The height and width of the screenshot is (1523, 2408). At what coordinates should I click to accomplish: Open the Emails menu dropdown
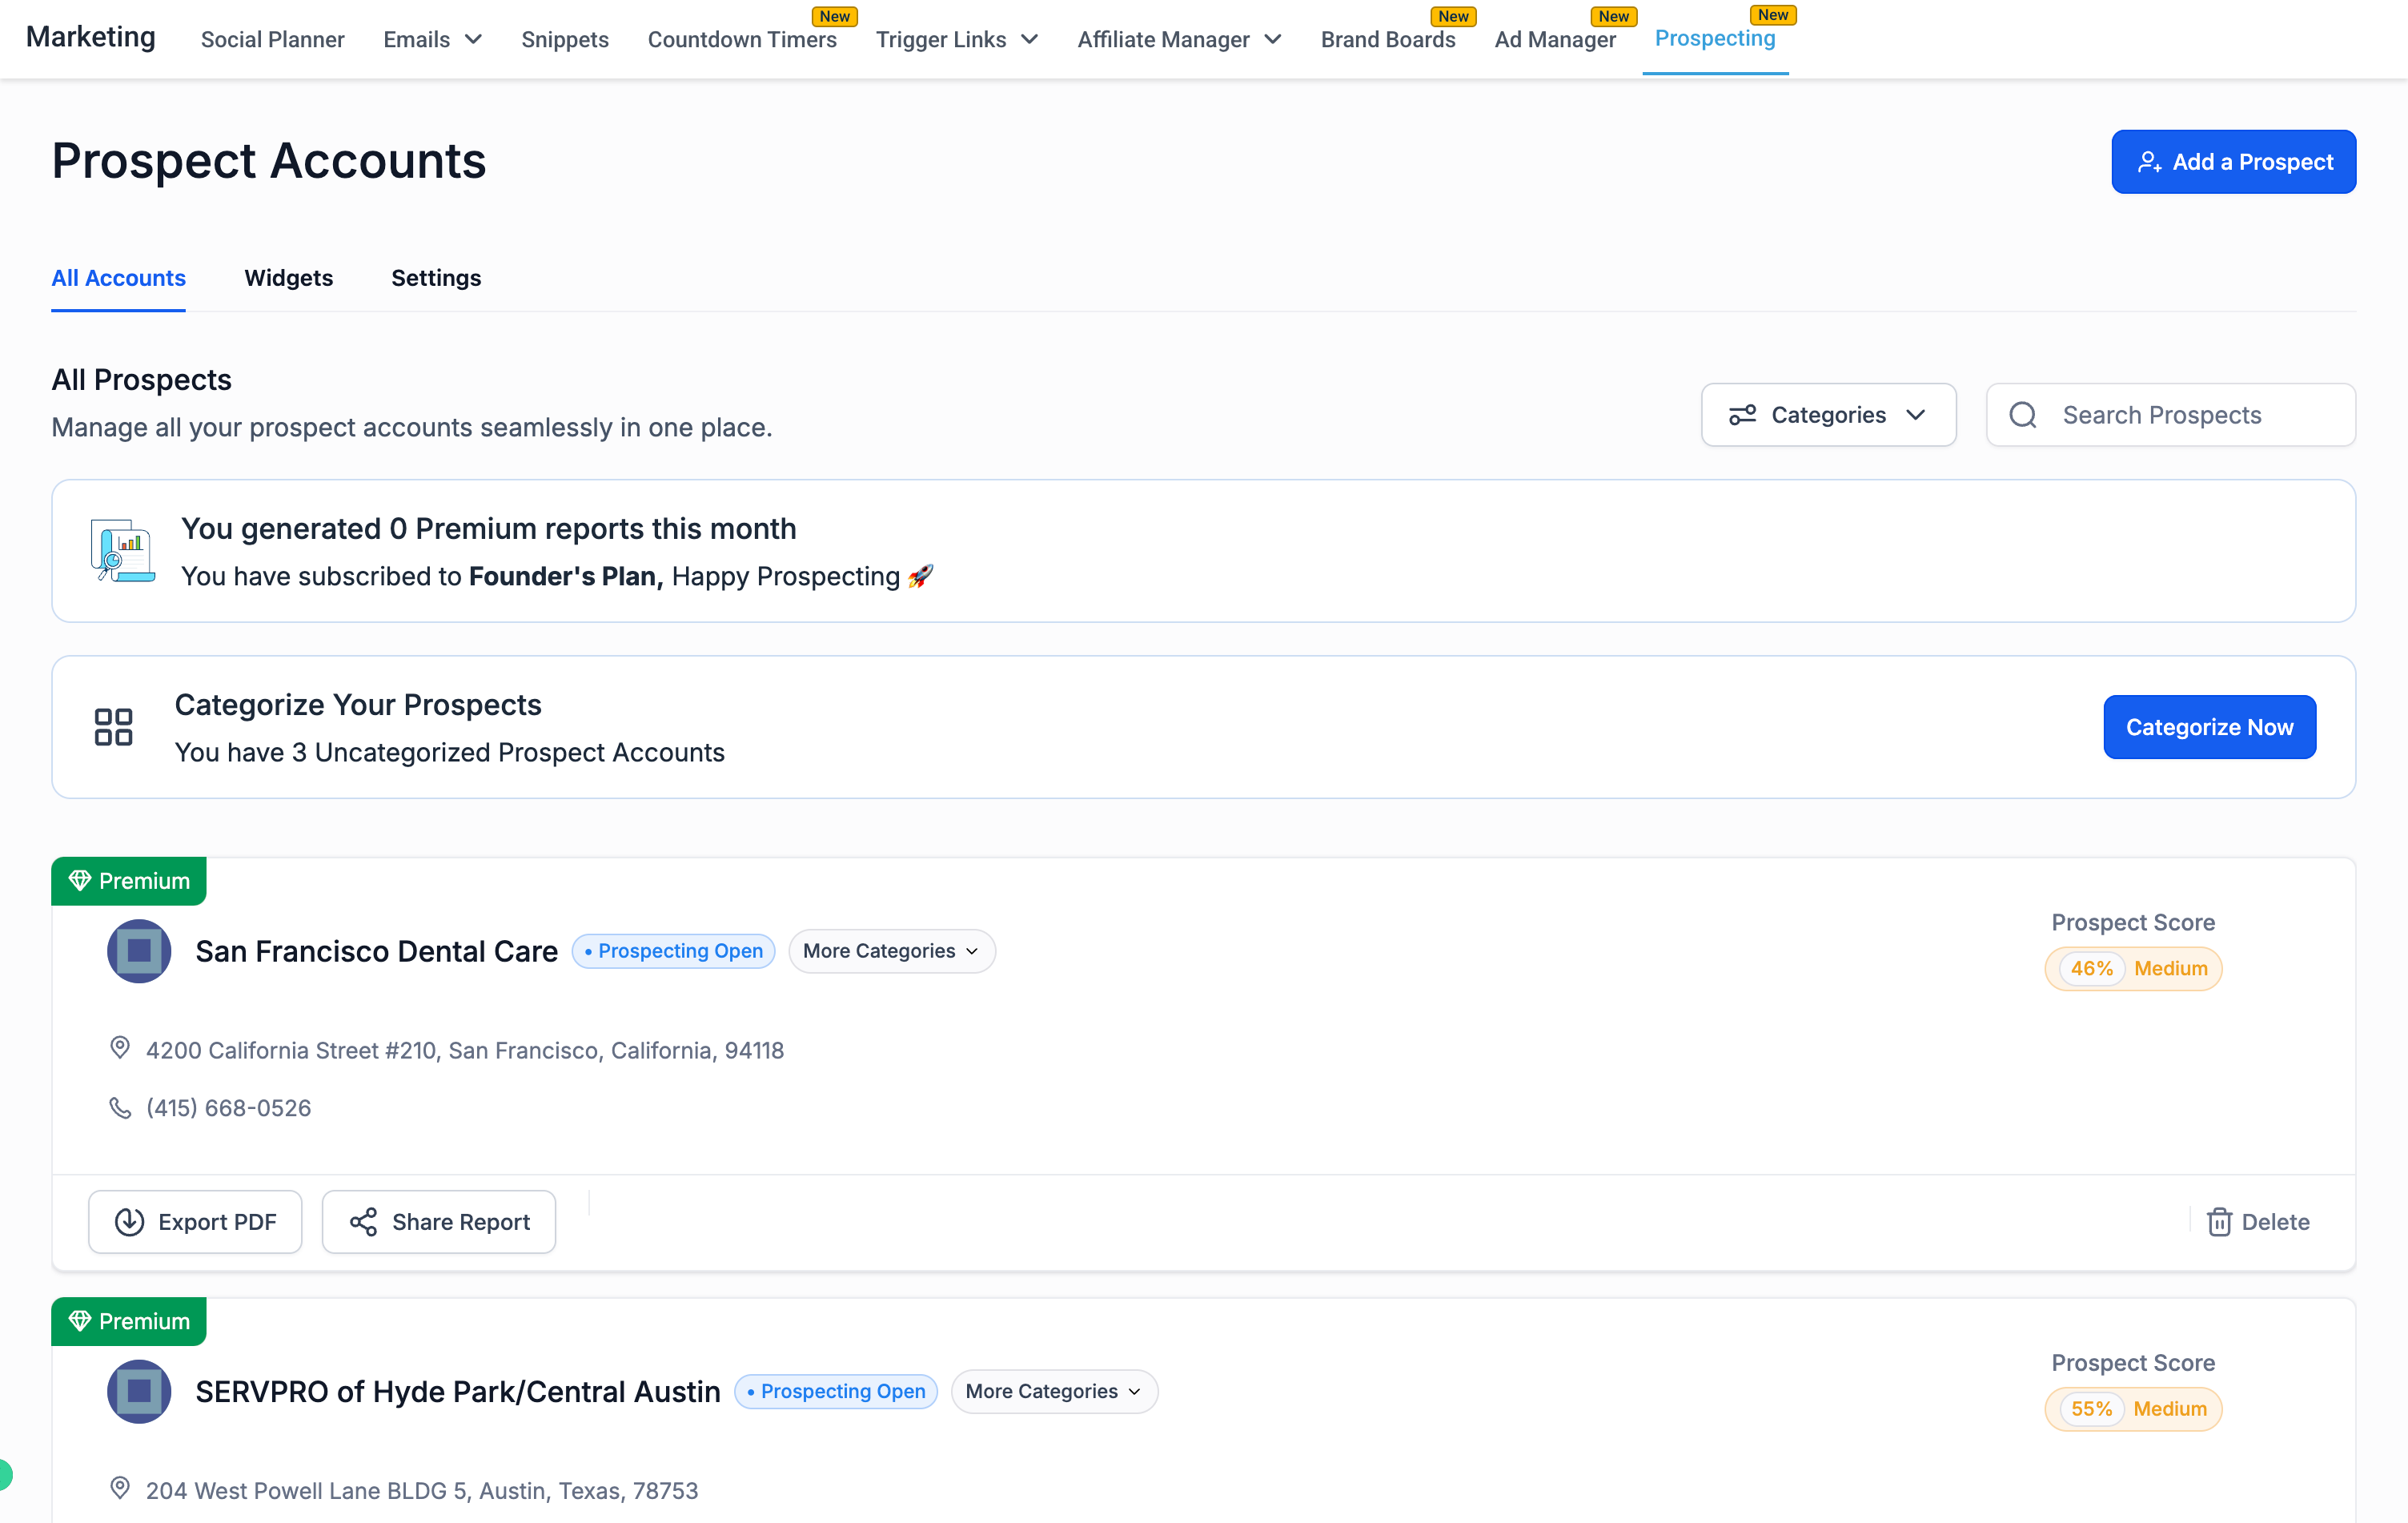point(432,39)
